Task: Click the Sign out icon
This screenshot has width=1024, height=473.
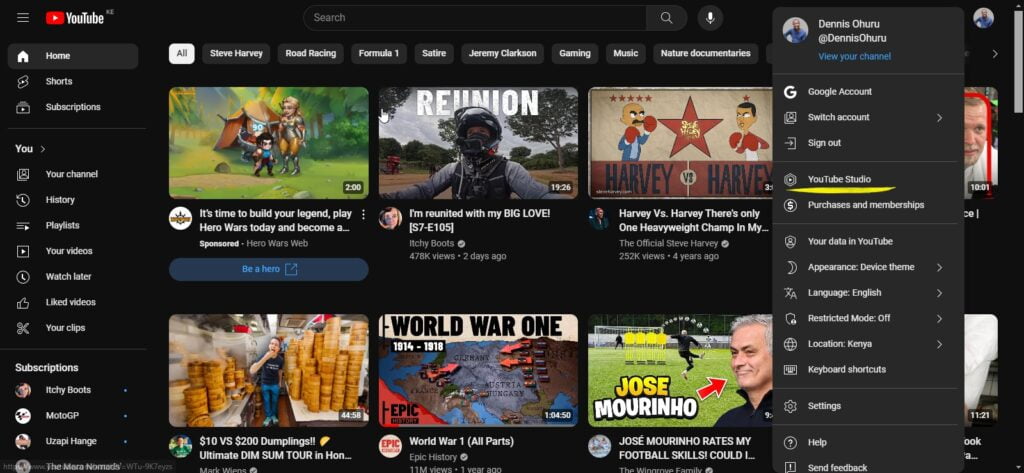Action: coord(790,143)
